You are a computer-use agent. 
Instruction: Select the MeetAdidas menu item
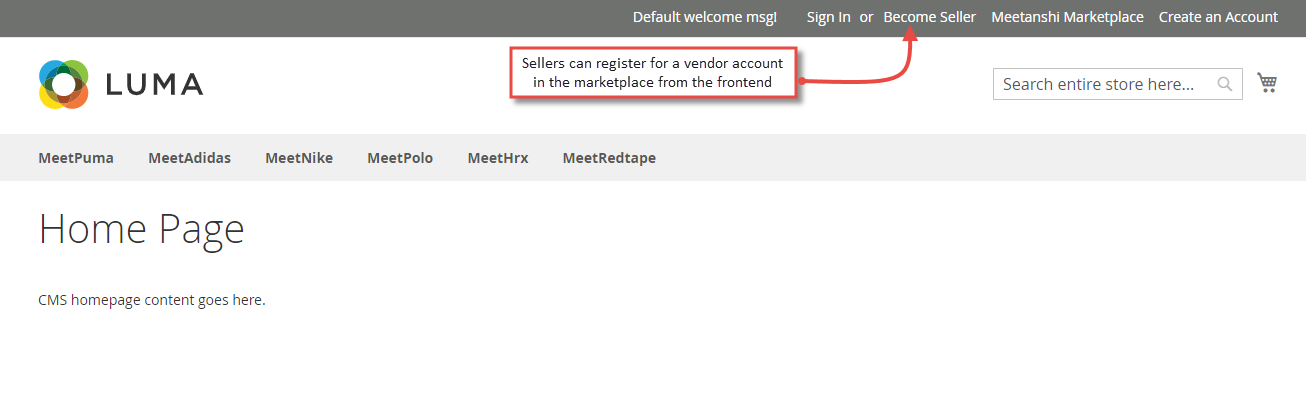190,158
